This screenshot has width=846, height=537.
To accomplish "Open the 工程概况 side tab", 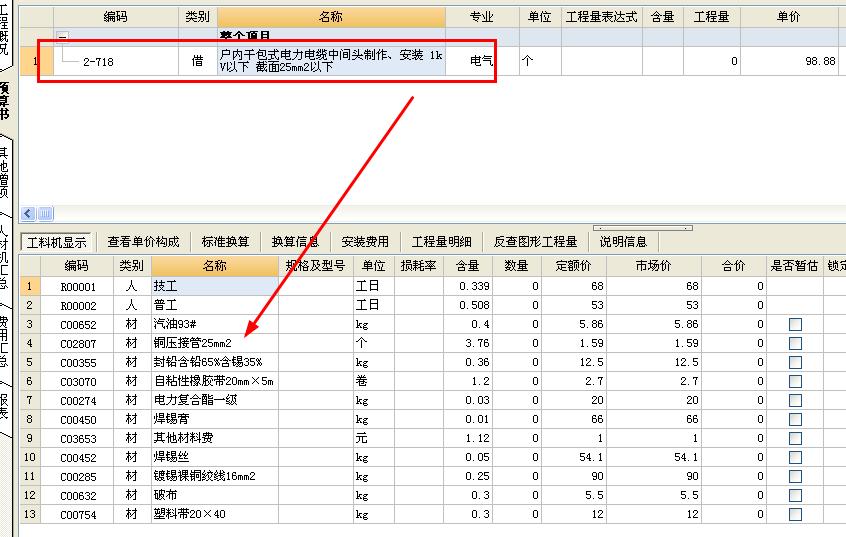I will (5, 30).
